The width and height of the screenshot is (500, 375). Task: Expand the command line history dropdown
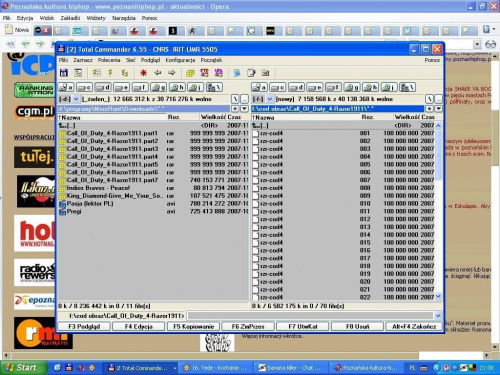pyautogui.click(x=438, y=316)
